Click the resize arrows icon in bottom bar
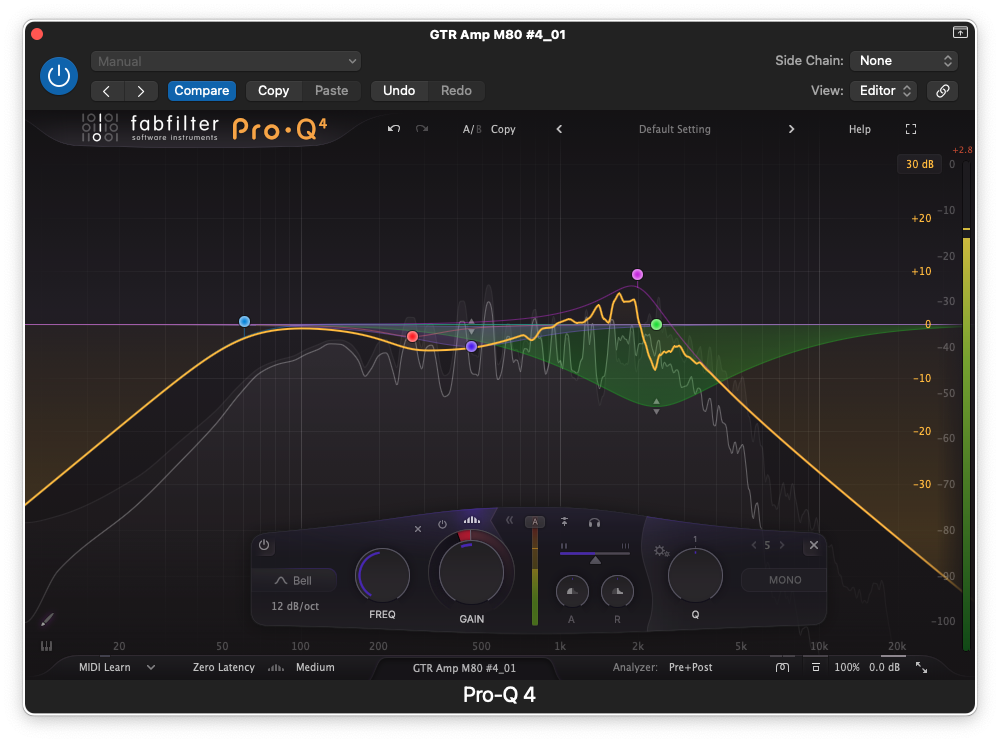The image size is (1000, 743). tap(921, 667)
